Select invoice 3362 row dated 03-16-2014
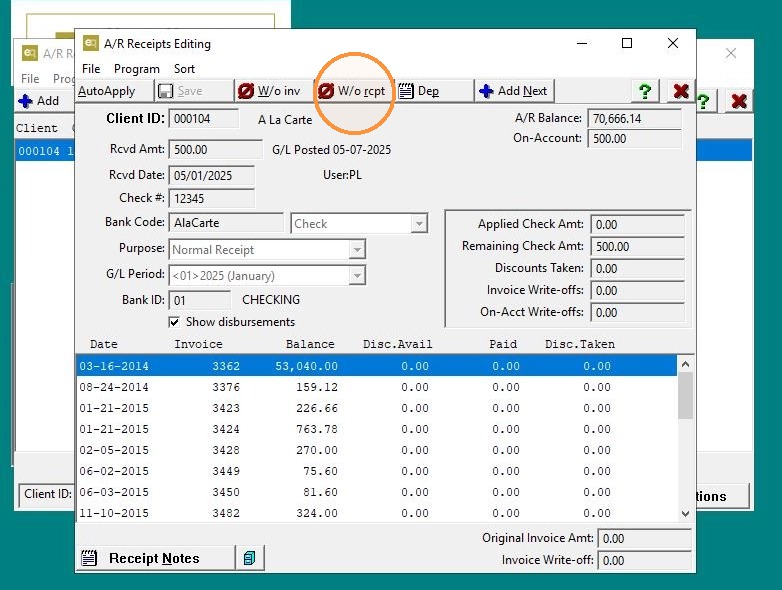The width and height of the screenshot is (782, 590). [x=377, y=366]
